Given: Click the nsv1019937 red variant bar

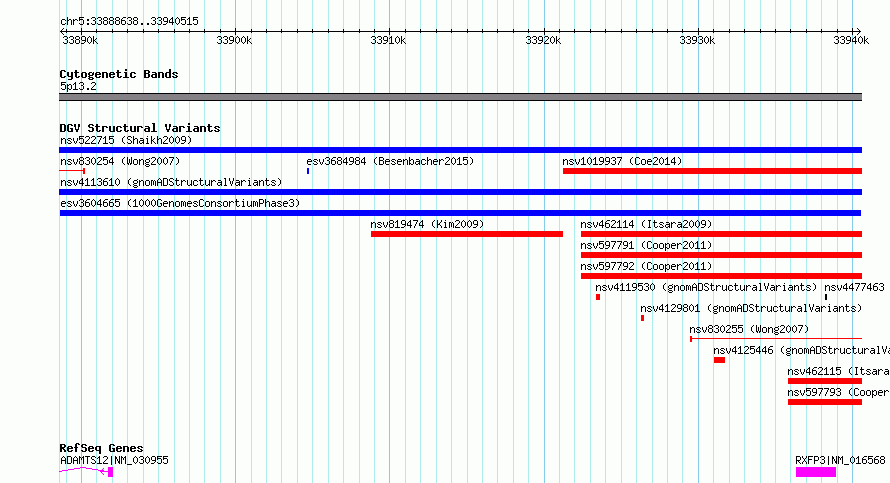Looking at the screenshot, I should coord(712,171).
